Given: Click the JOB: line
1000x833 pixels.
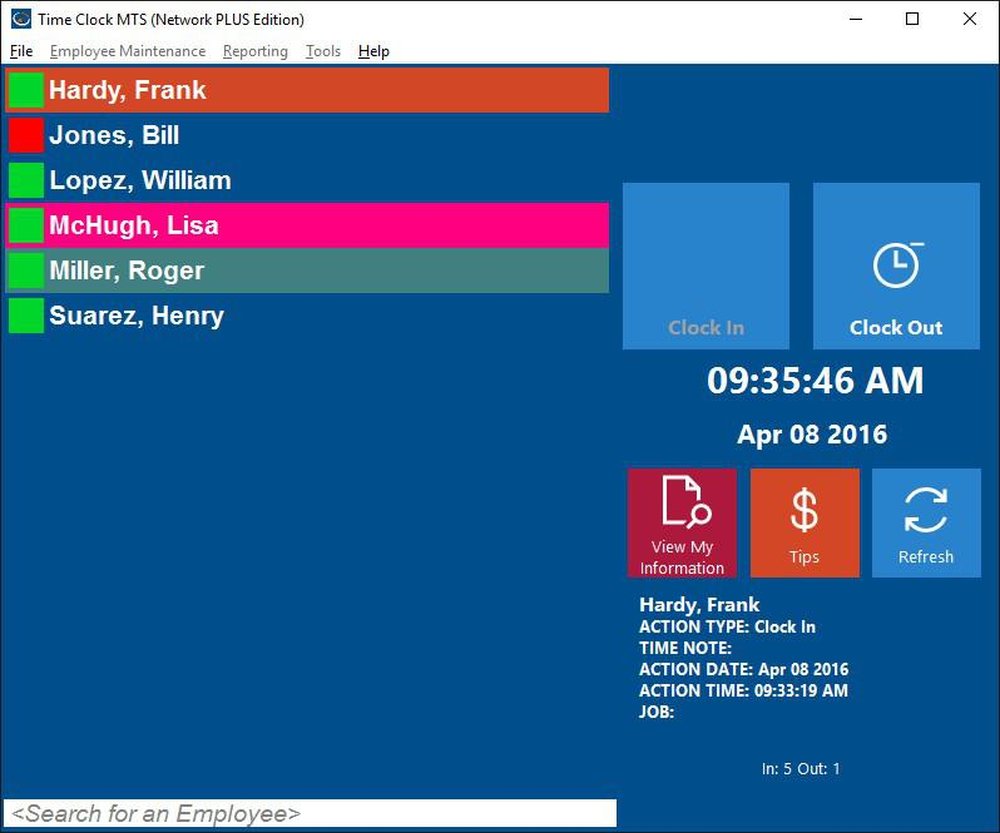Looking at the screenshot, I should point(657,712).
